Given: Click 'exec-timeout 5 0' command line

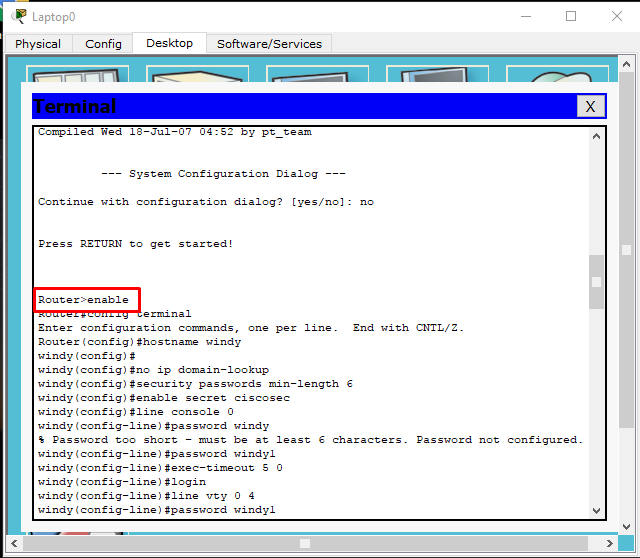Looking at the screenshot, I should [160, 468].
